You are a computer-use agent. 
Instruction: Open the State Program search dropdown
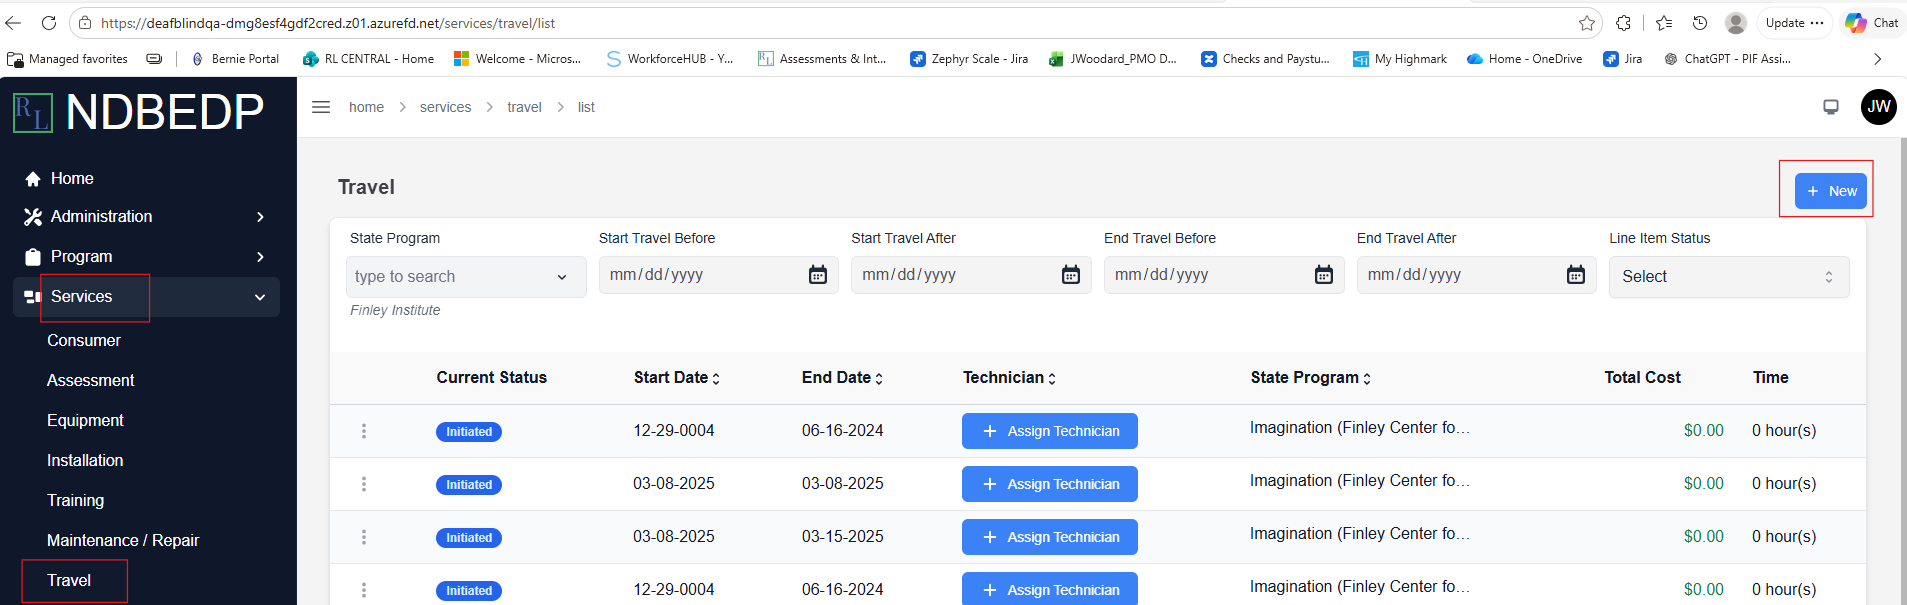click(x=466, y=277)
